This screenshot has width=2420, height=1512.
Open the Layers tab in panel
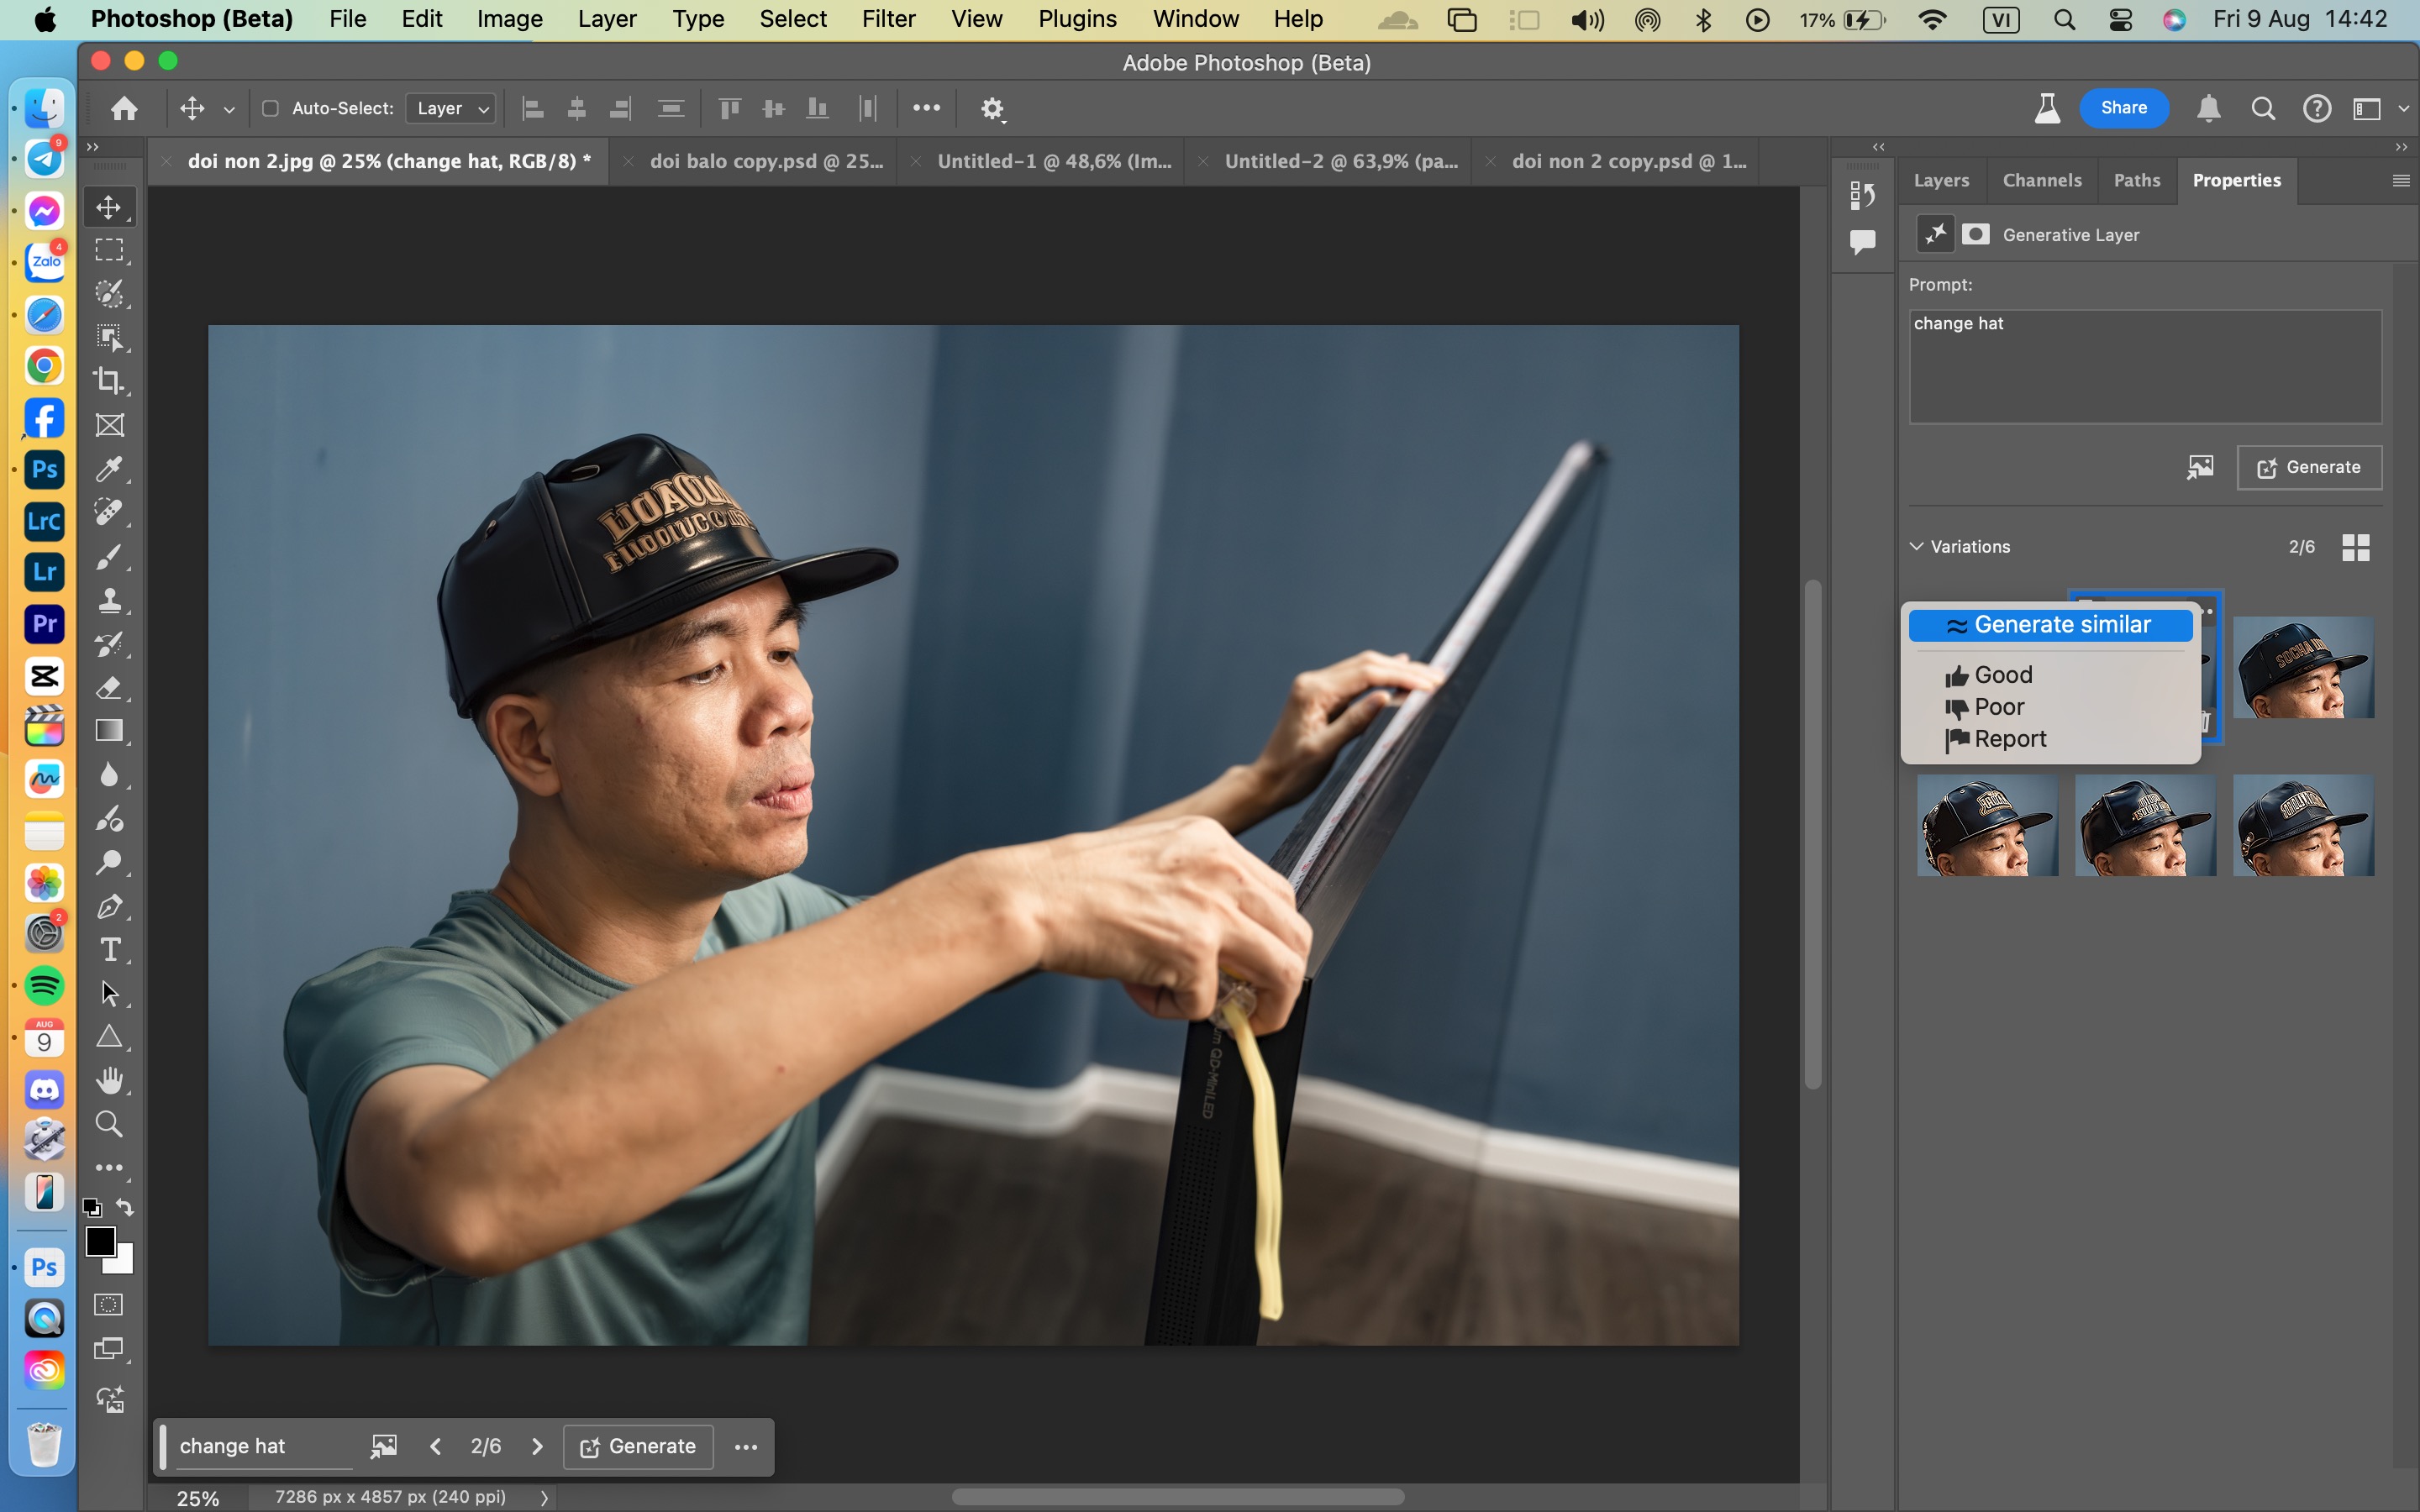(1941, 180)
